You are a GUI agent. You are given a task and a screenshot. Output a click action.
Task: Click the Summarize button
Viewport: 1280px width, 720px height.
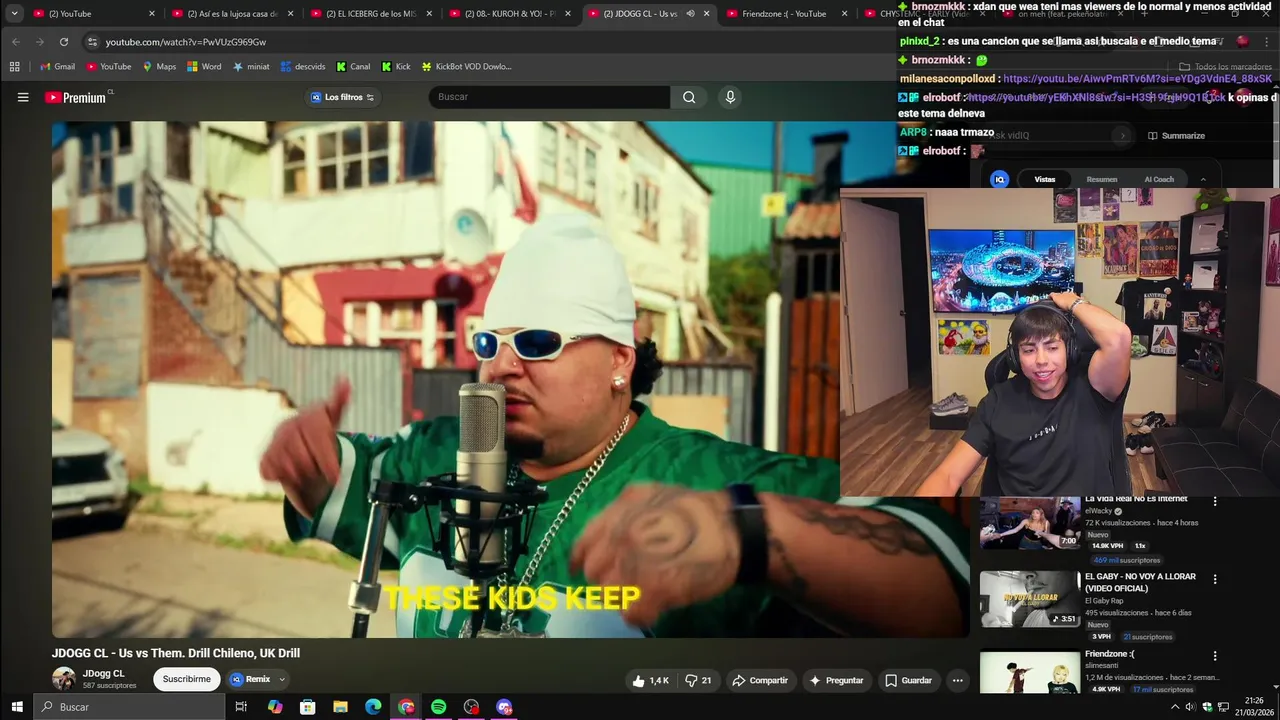(1176, 136)
